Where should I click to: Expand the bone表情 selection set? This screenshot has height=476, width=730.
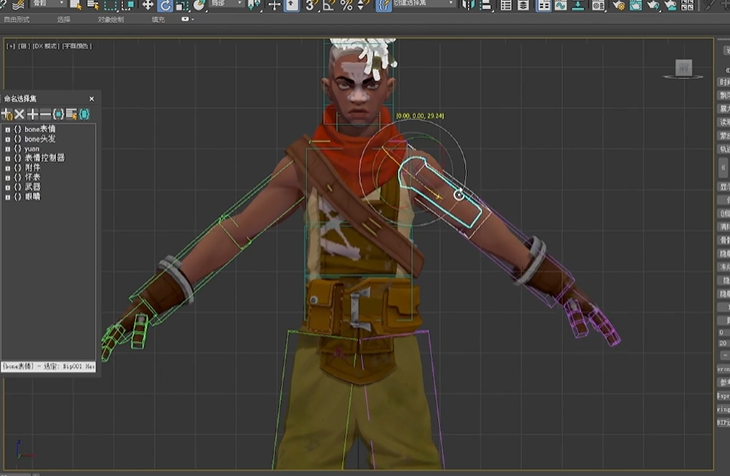click(7, 130)
